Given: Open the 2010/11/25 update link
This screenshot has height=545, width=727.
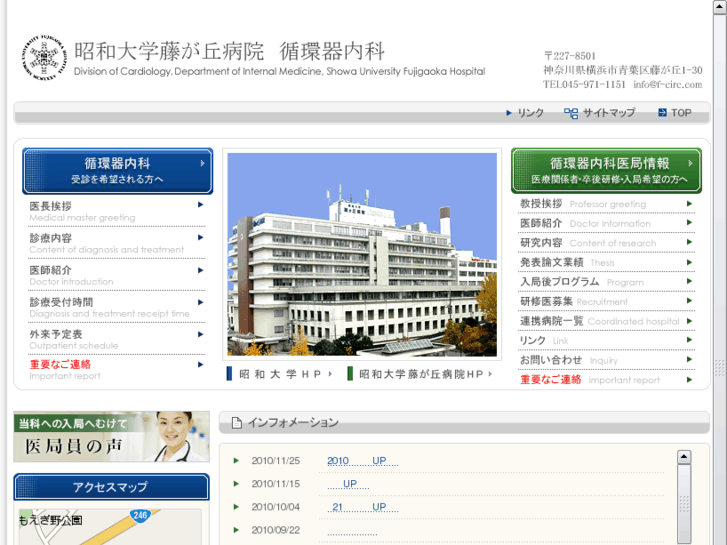Looking at the screenshot, I should click(x=363, y=461).
